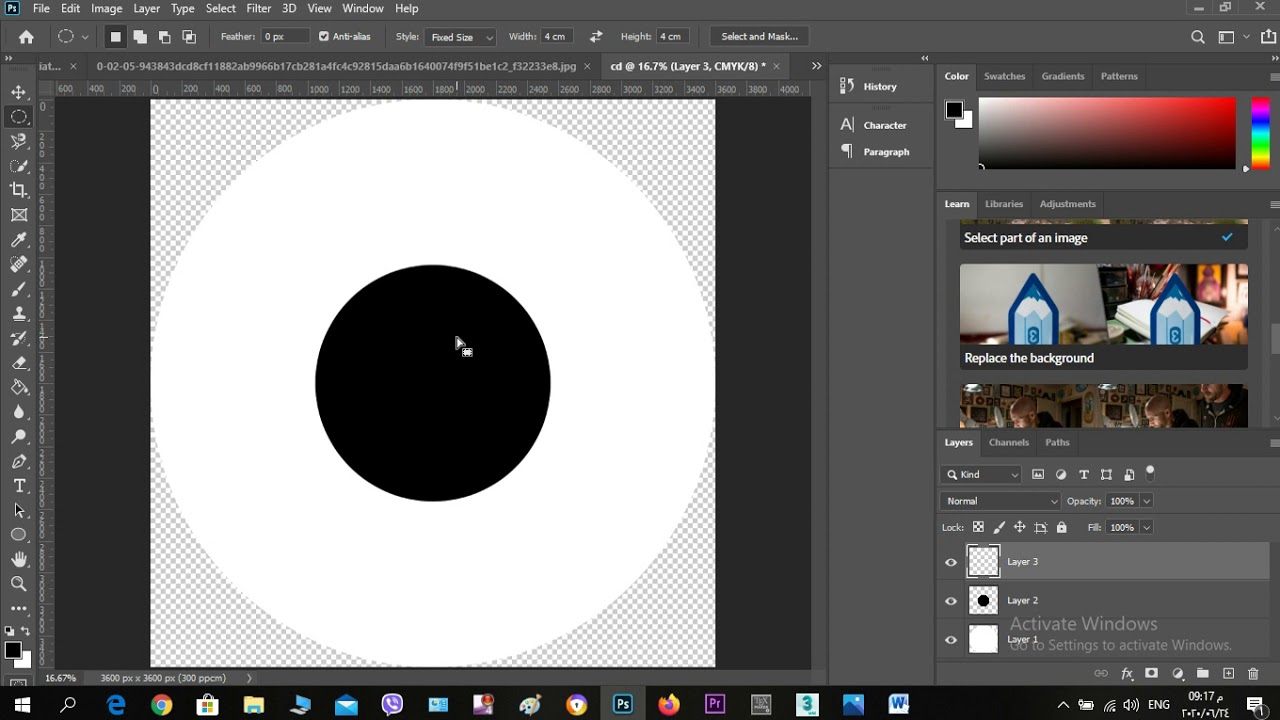Select the Eraser tool
Viewport: 1280px width, 720px height.
point(19,363)
